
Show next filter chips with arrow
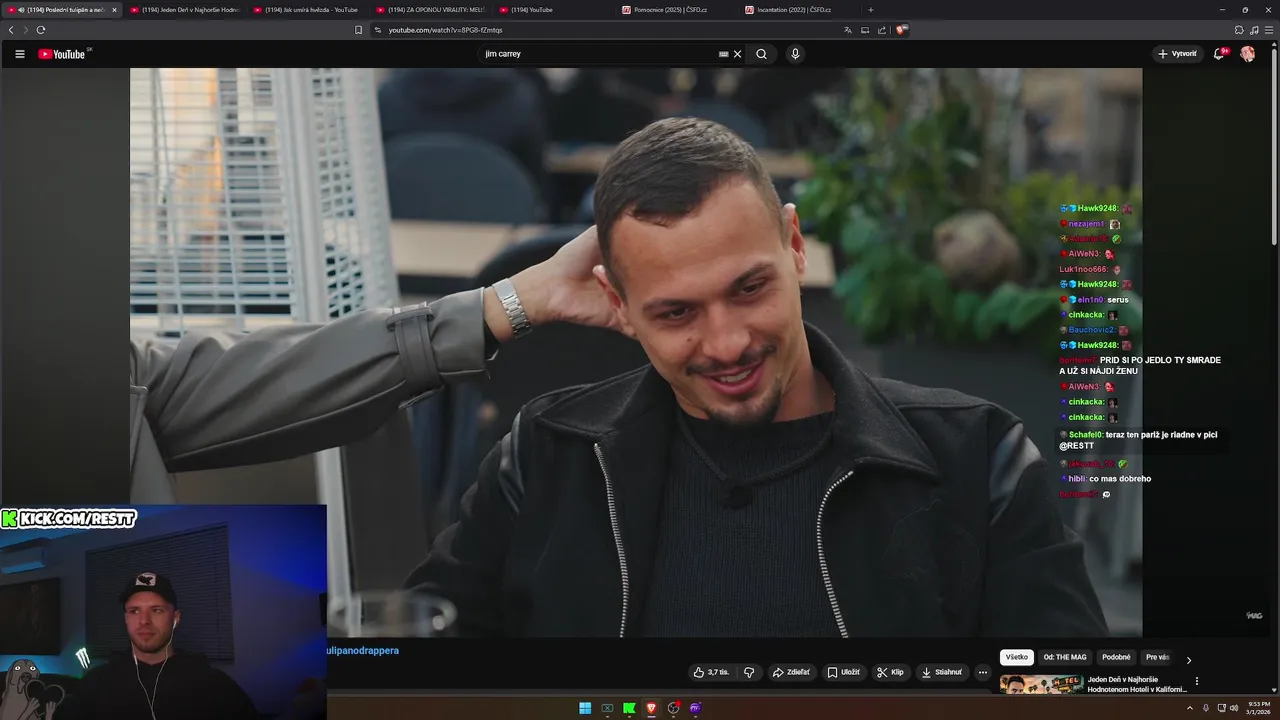coord(1189,660)
